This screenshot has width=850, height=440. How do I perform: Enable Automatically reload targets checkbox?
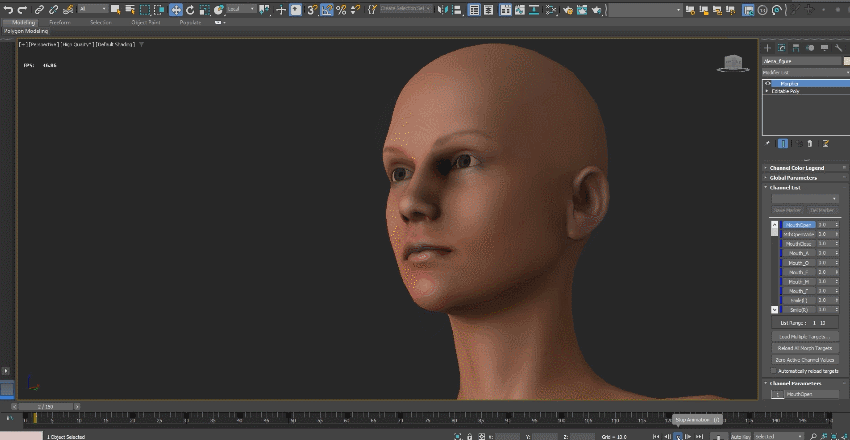pyautogui.click(x=773, y=370)
